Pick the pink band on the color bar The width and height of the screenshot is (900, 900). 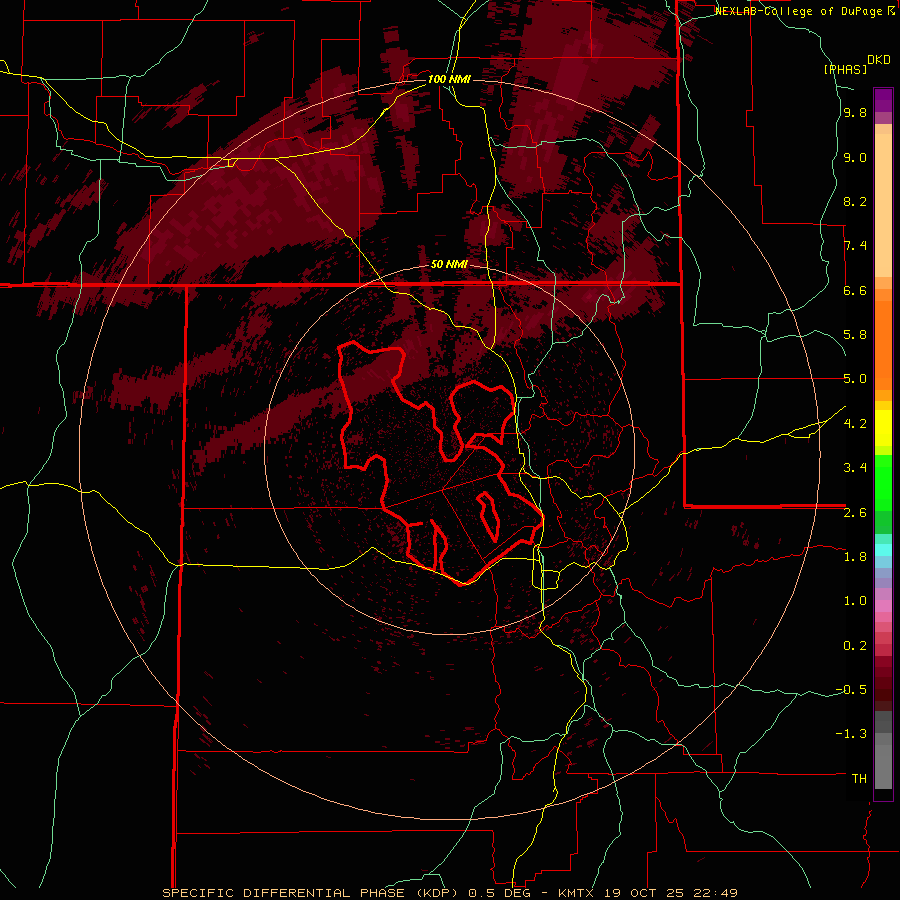click(x=883, y=606)
